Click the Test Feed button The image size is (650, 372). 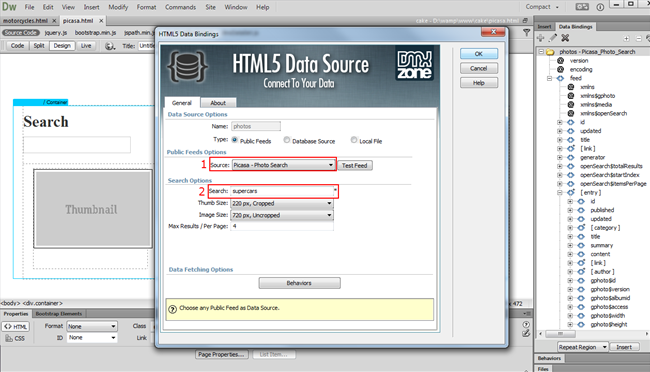pos(355,165)
